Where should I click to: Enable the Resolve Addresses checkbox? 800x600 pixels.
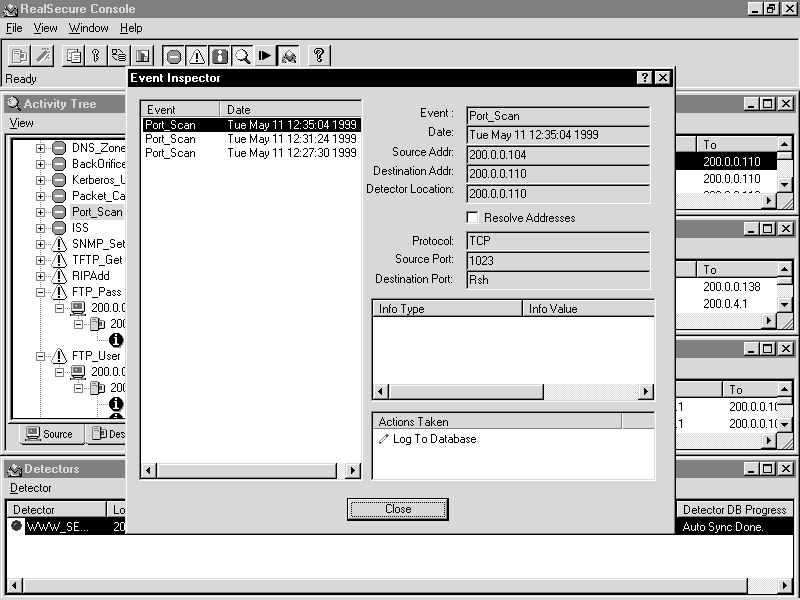coord(473,218)
